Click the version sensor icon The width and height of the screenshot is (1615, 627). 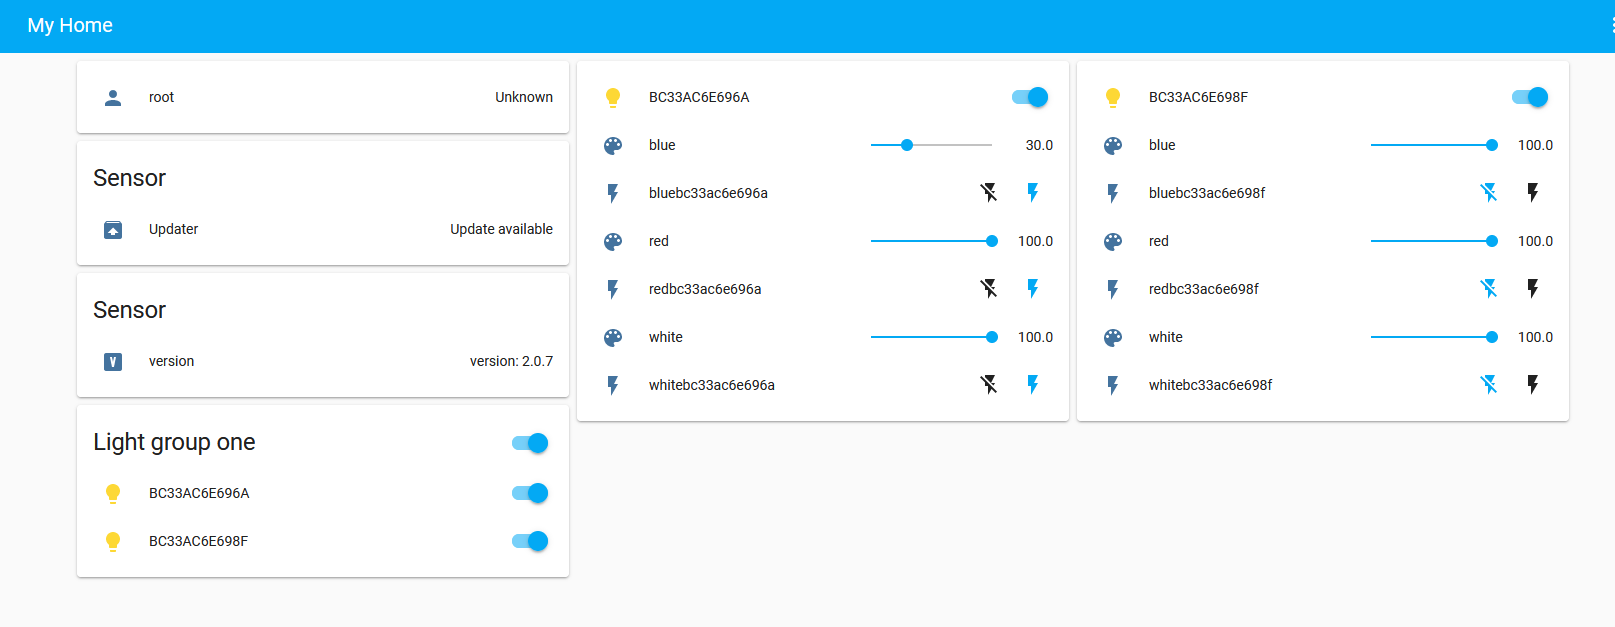pos(113,361)
